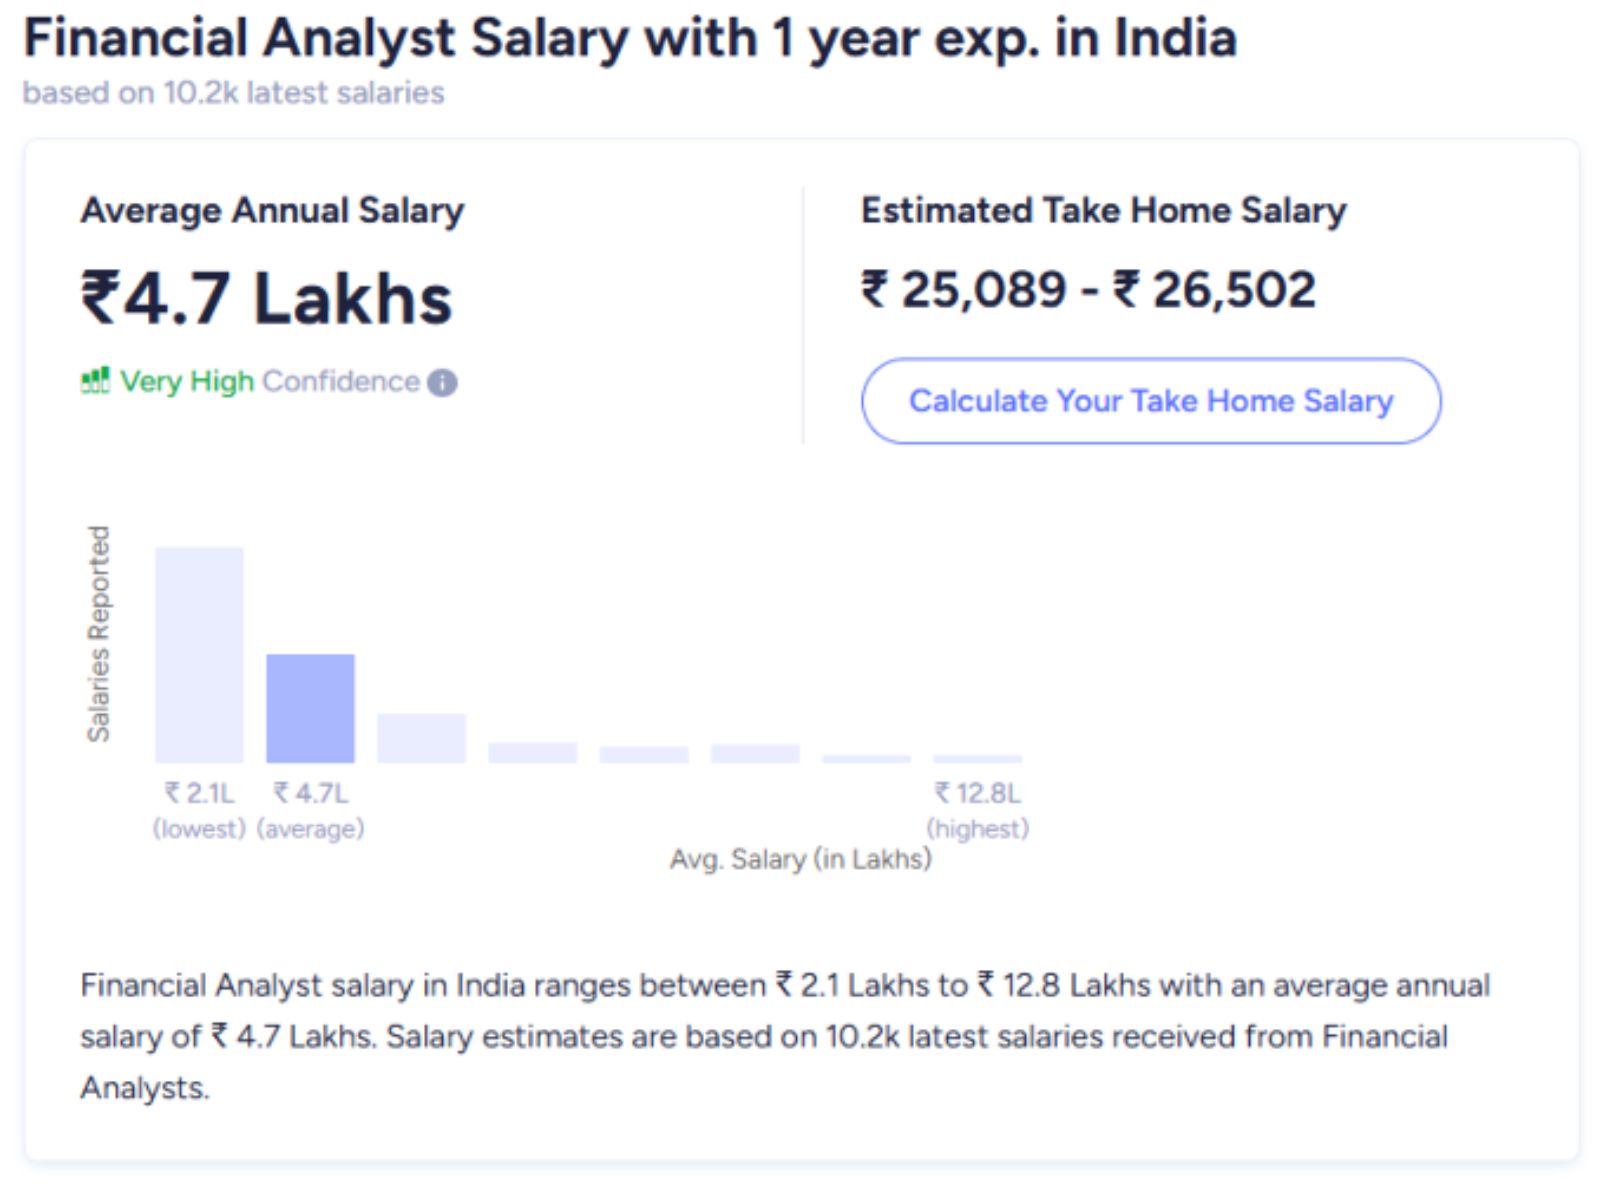The image size is (1600, 1200).
Task: Select the tallest histogram bar above ₹2.1L
Action: [x=199, y=655]
